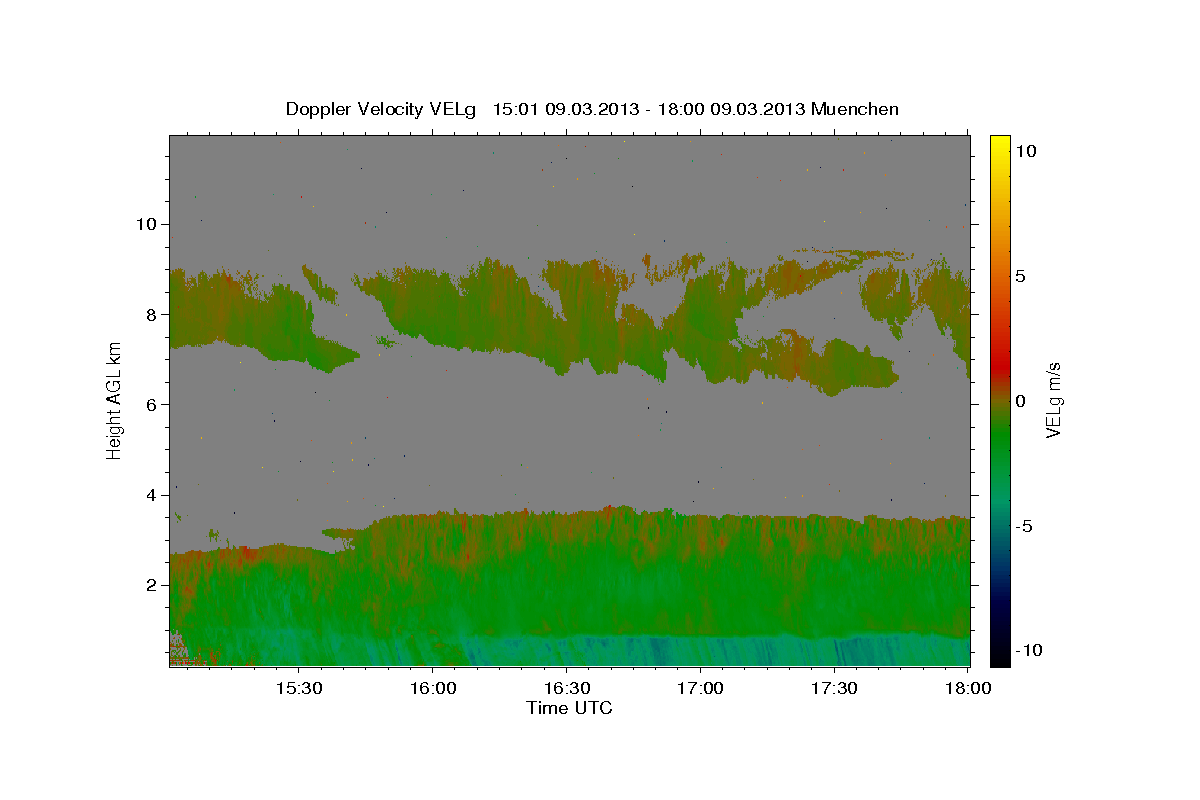
Task: Click the colorbar label -5
Action: pyautogui.click(x=1024, y=526)
